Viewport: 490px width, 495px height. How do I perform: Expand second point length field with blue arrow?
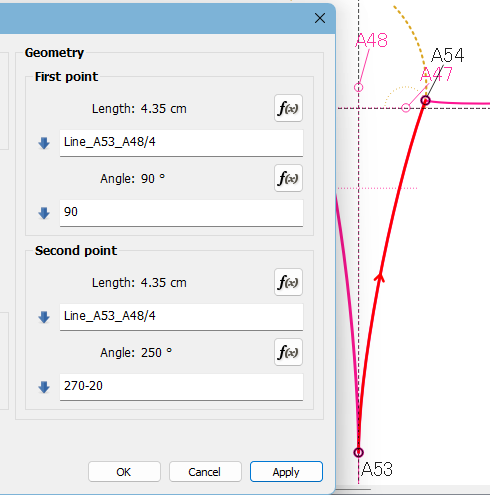point(44,317)
